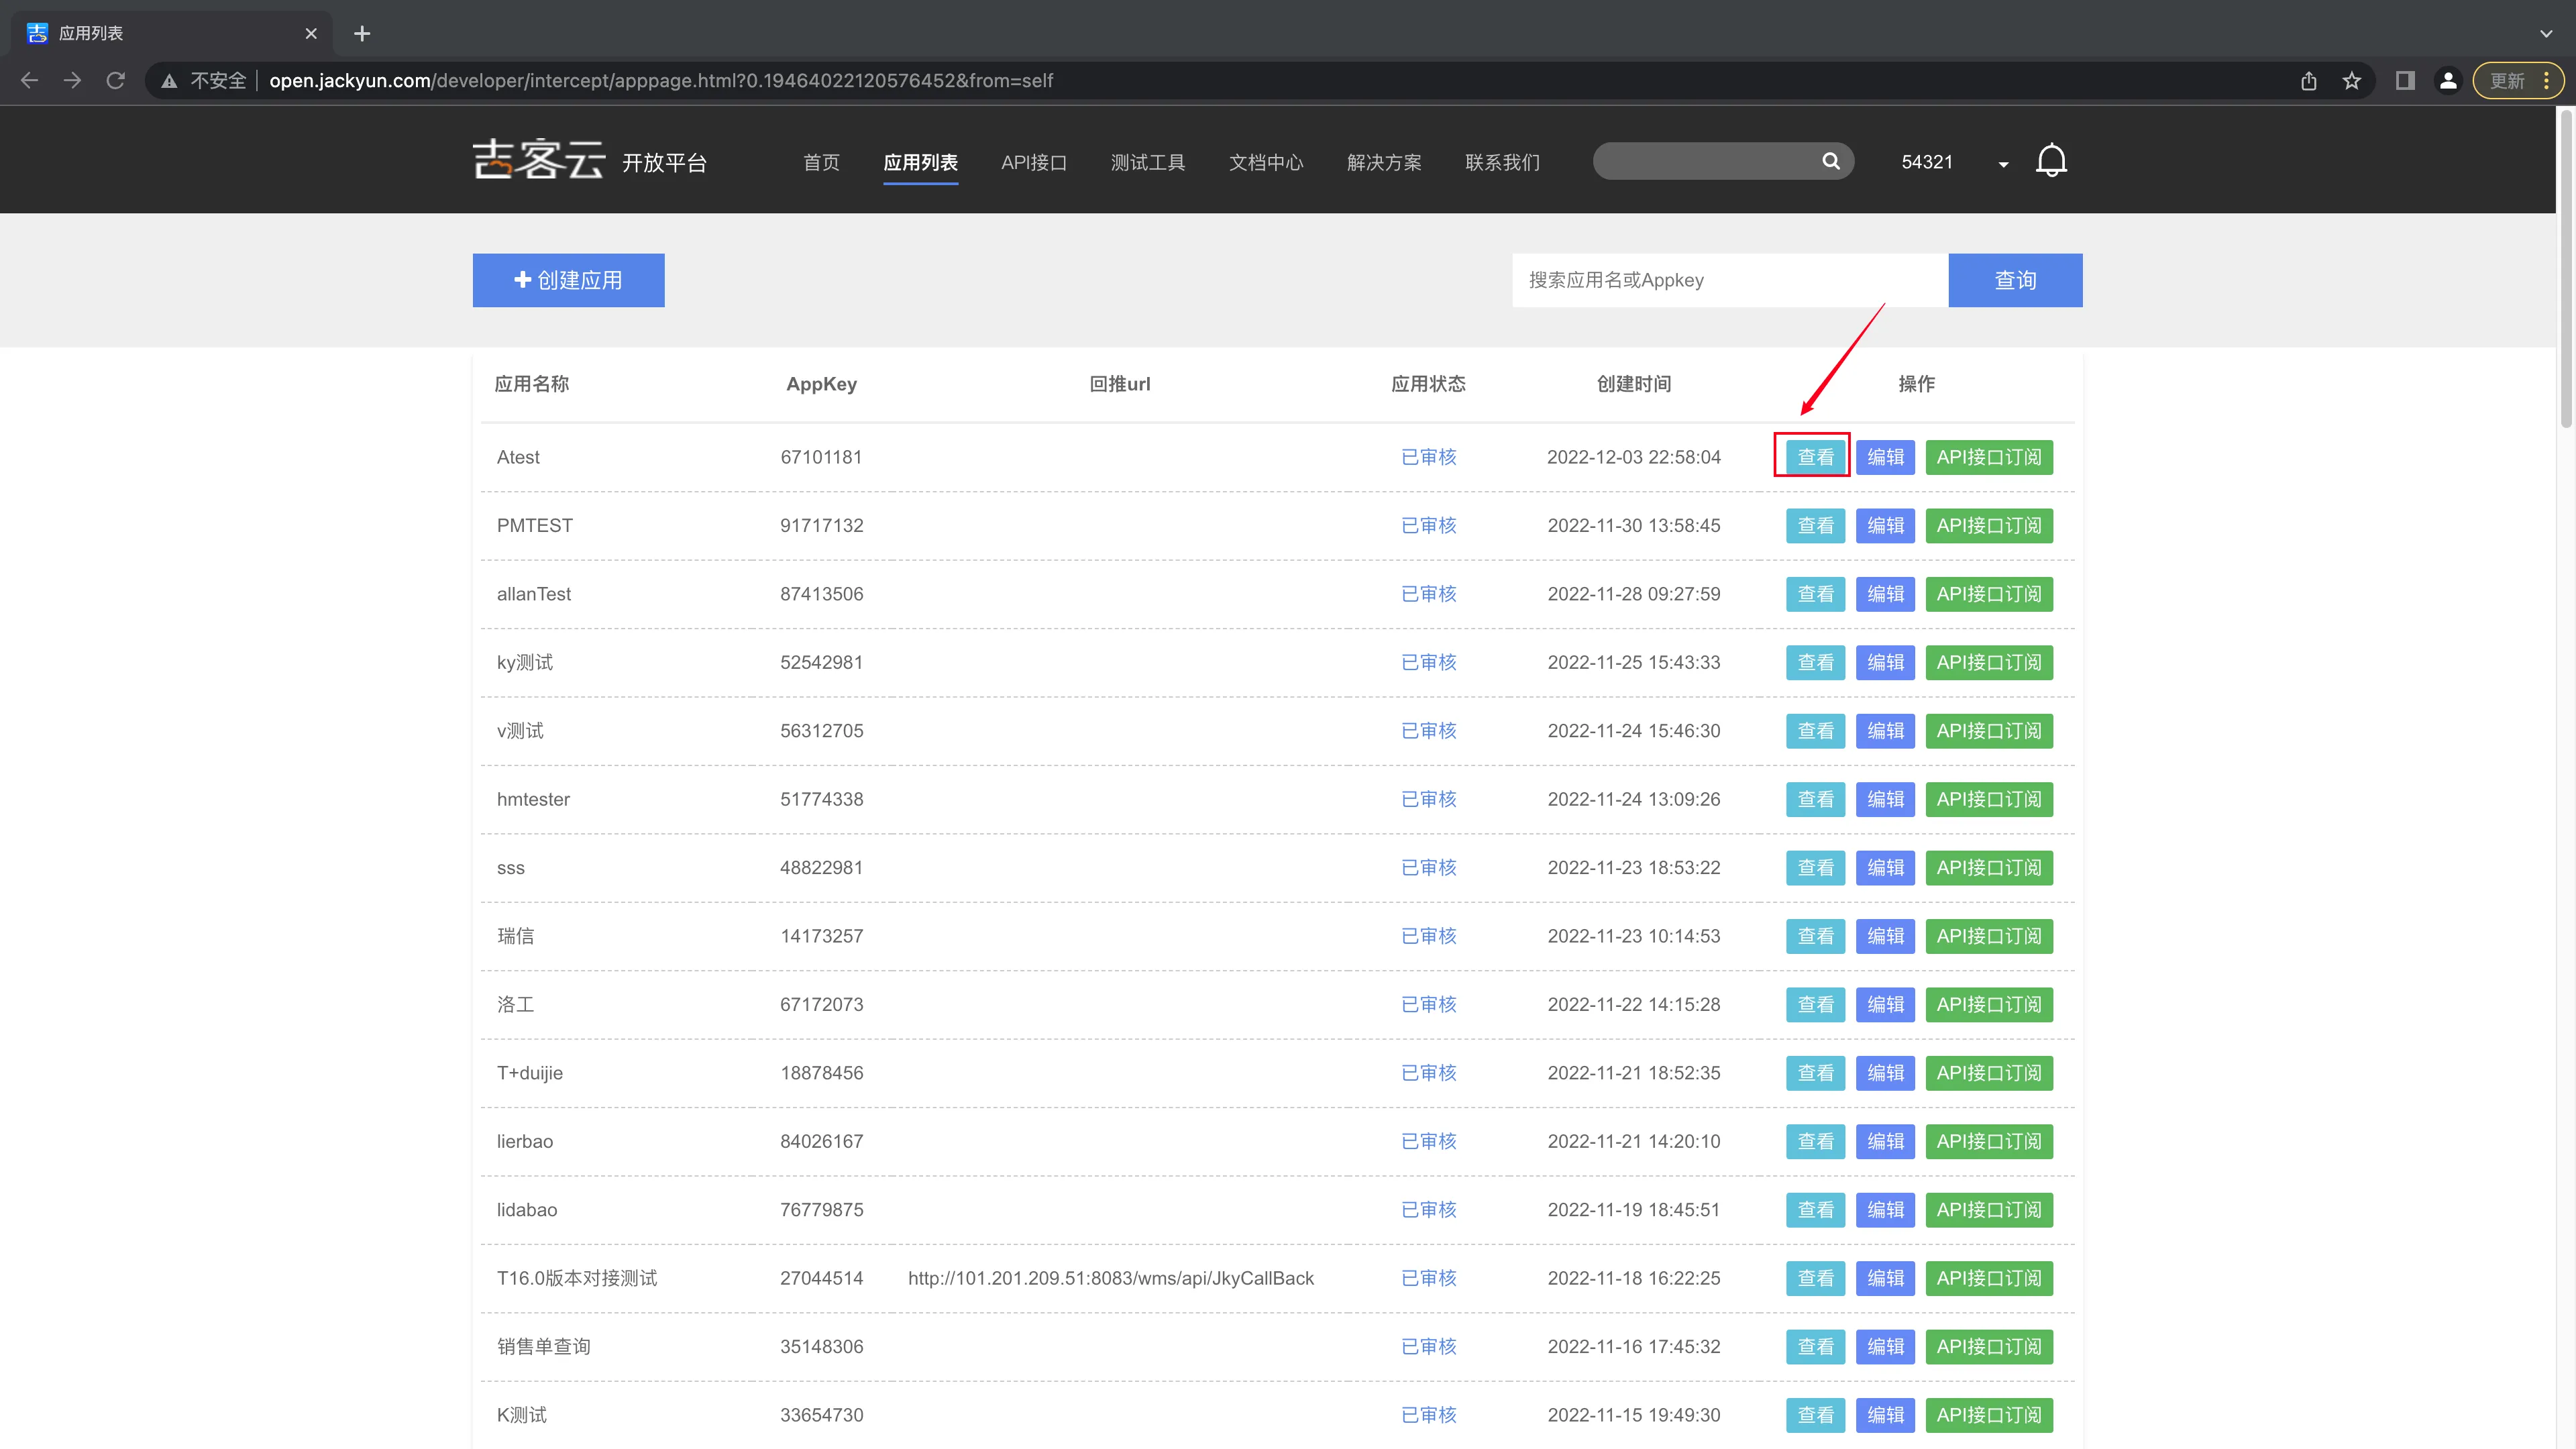Click AppKey value 33654730
Viewport: 2576px width, 1449px height.
[x=821, y=1415]
